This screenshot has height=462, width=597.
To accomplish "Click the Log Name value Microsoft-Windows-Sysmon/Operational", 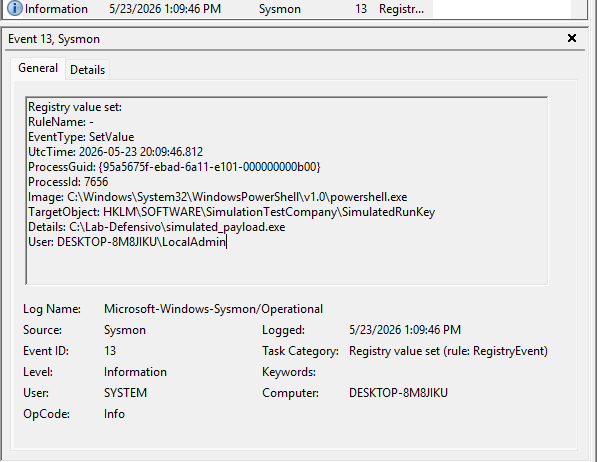I will coord(213,309).
